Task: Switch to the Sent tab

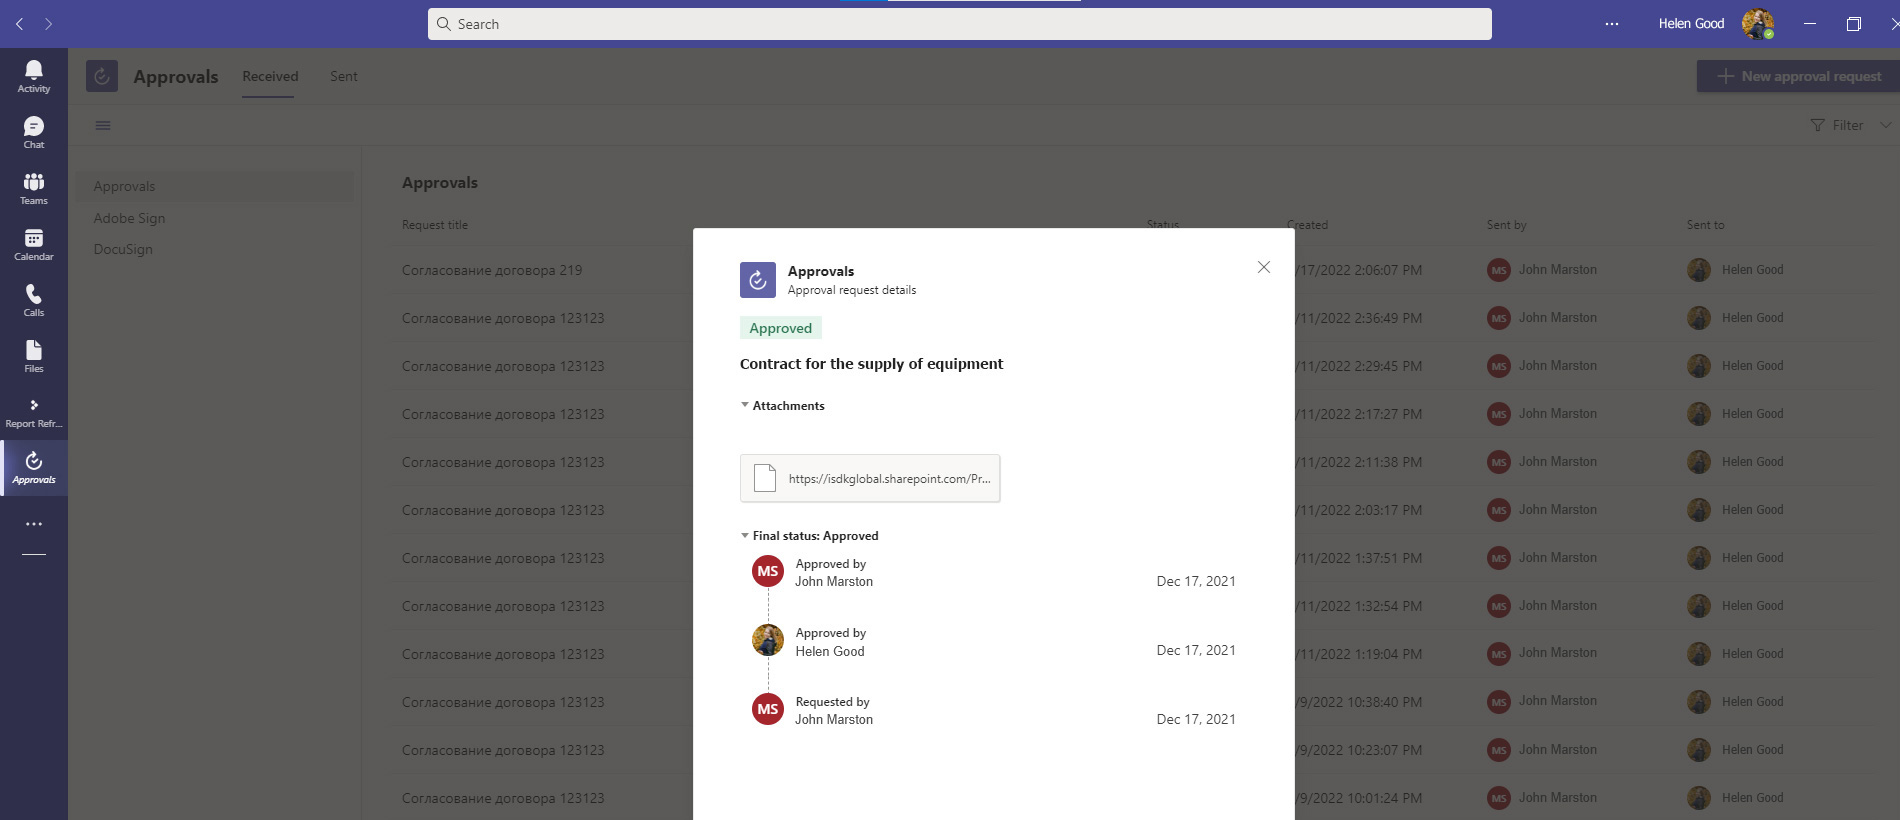Action: pyautogui.click(x=343, y=76)
